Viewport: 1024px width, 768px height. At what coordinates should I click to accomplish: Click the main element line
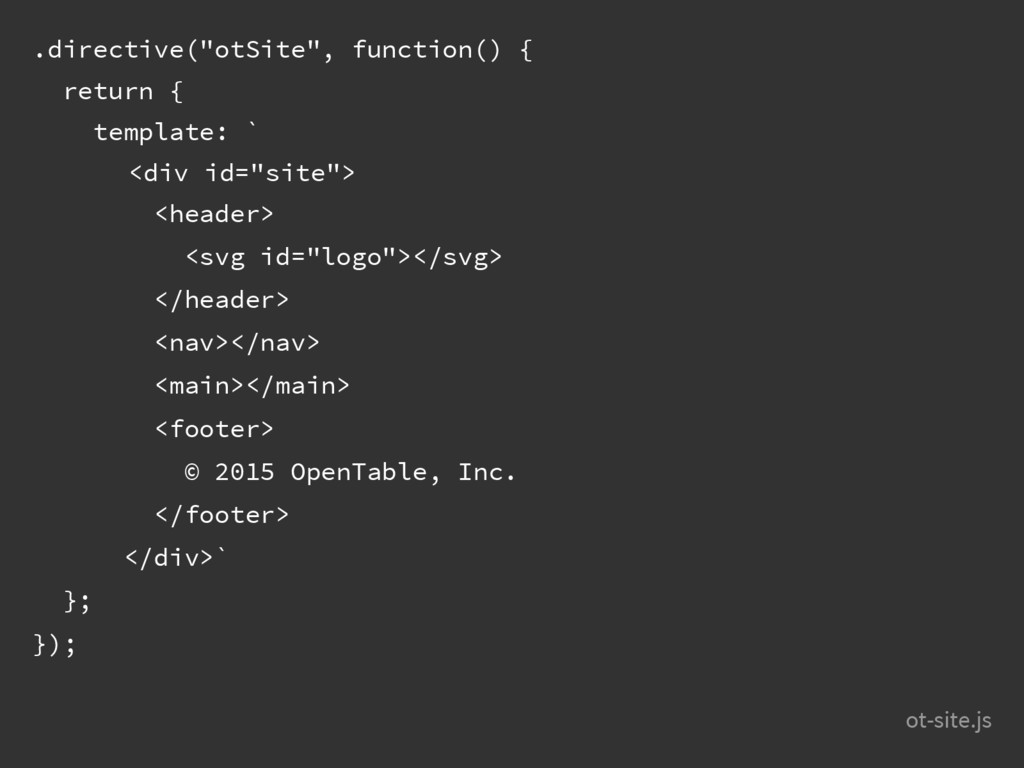pos(253,385)
